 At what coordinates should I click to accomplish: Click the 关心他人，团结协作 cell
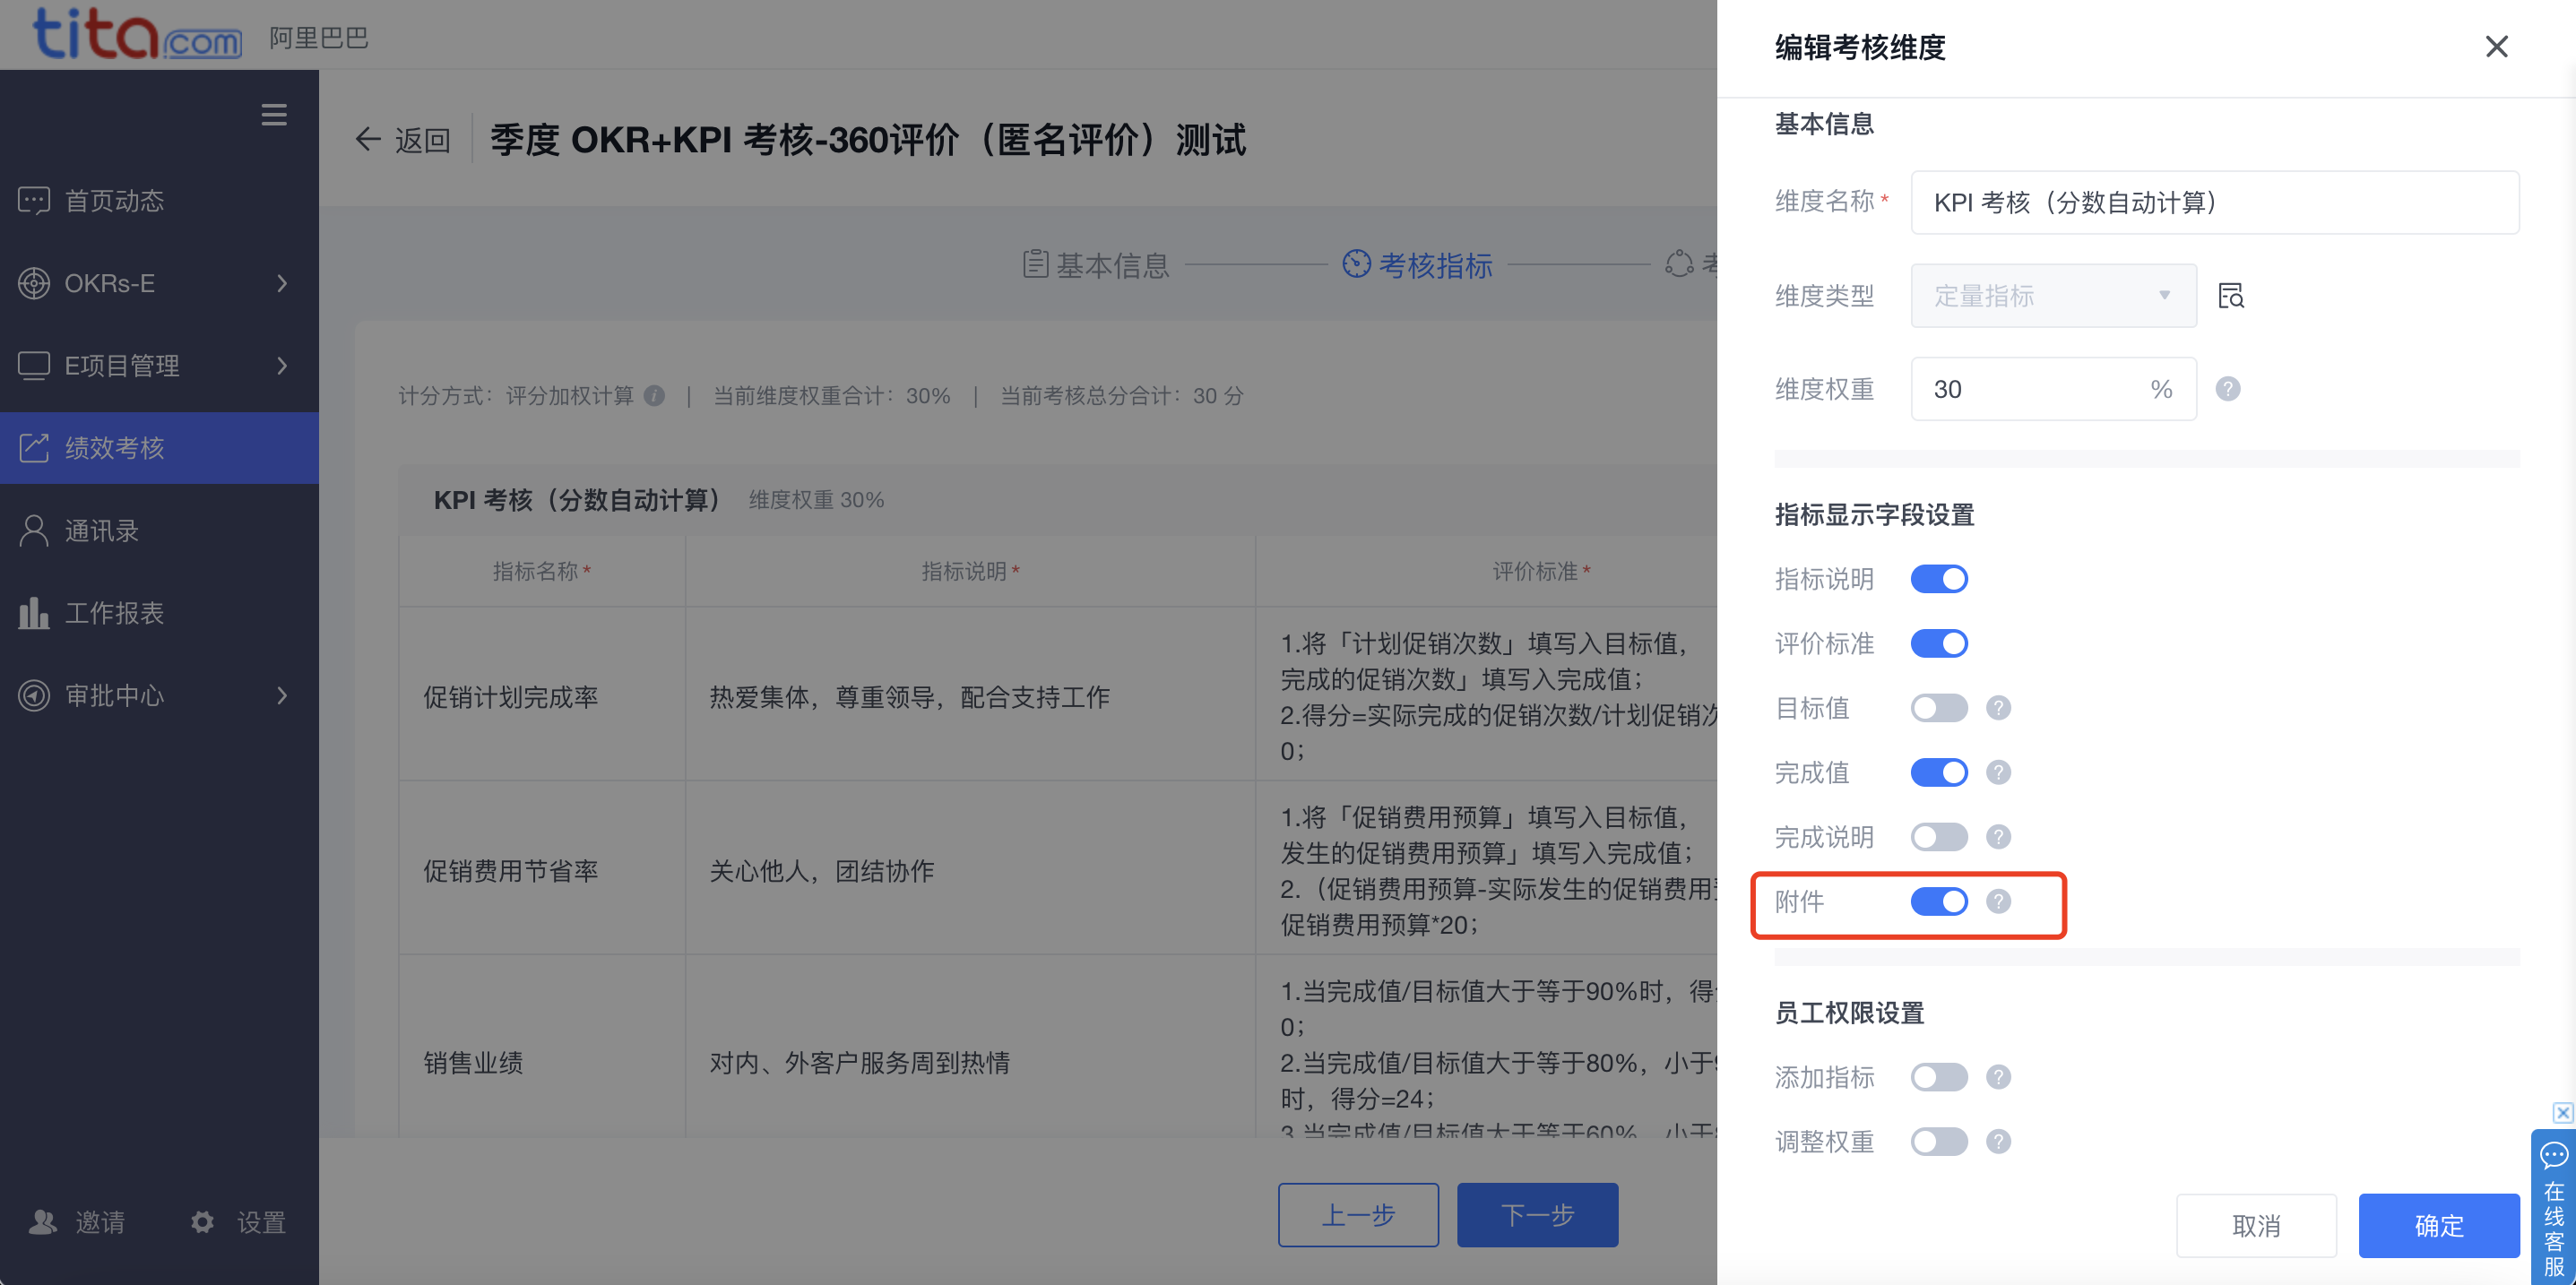(970, 869)
